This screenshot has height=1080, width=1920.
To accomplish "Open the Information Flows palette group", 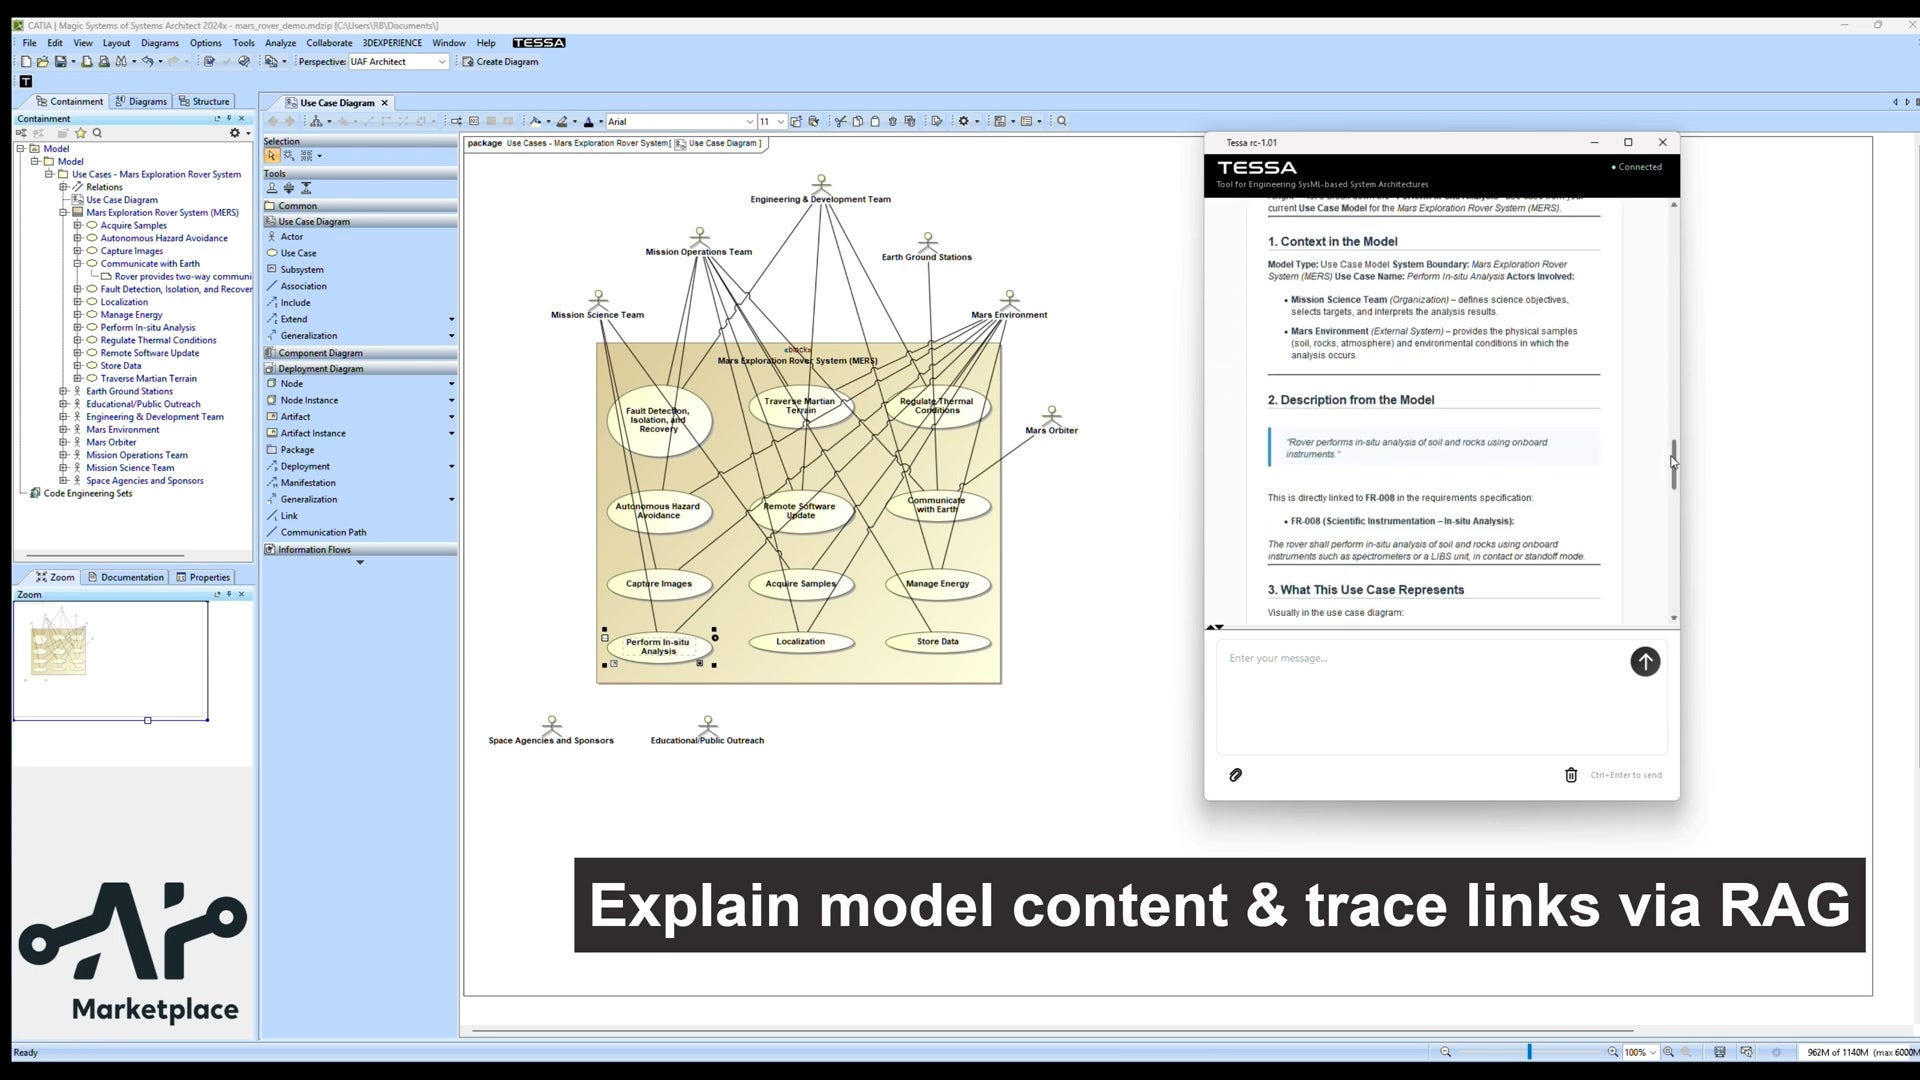I will pyautogui.click(x=360, y=550).
